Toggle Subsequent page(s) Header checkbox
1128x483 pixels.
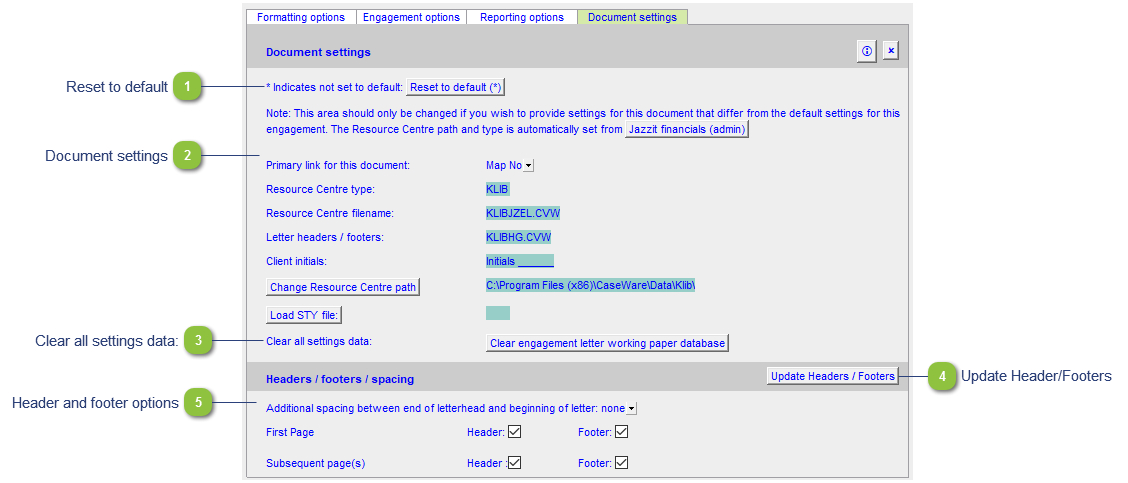tap(514, 462)
